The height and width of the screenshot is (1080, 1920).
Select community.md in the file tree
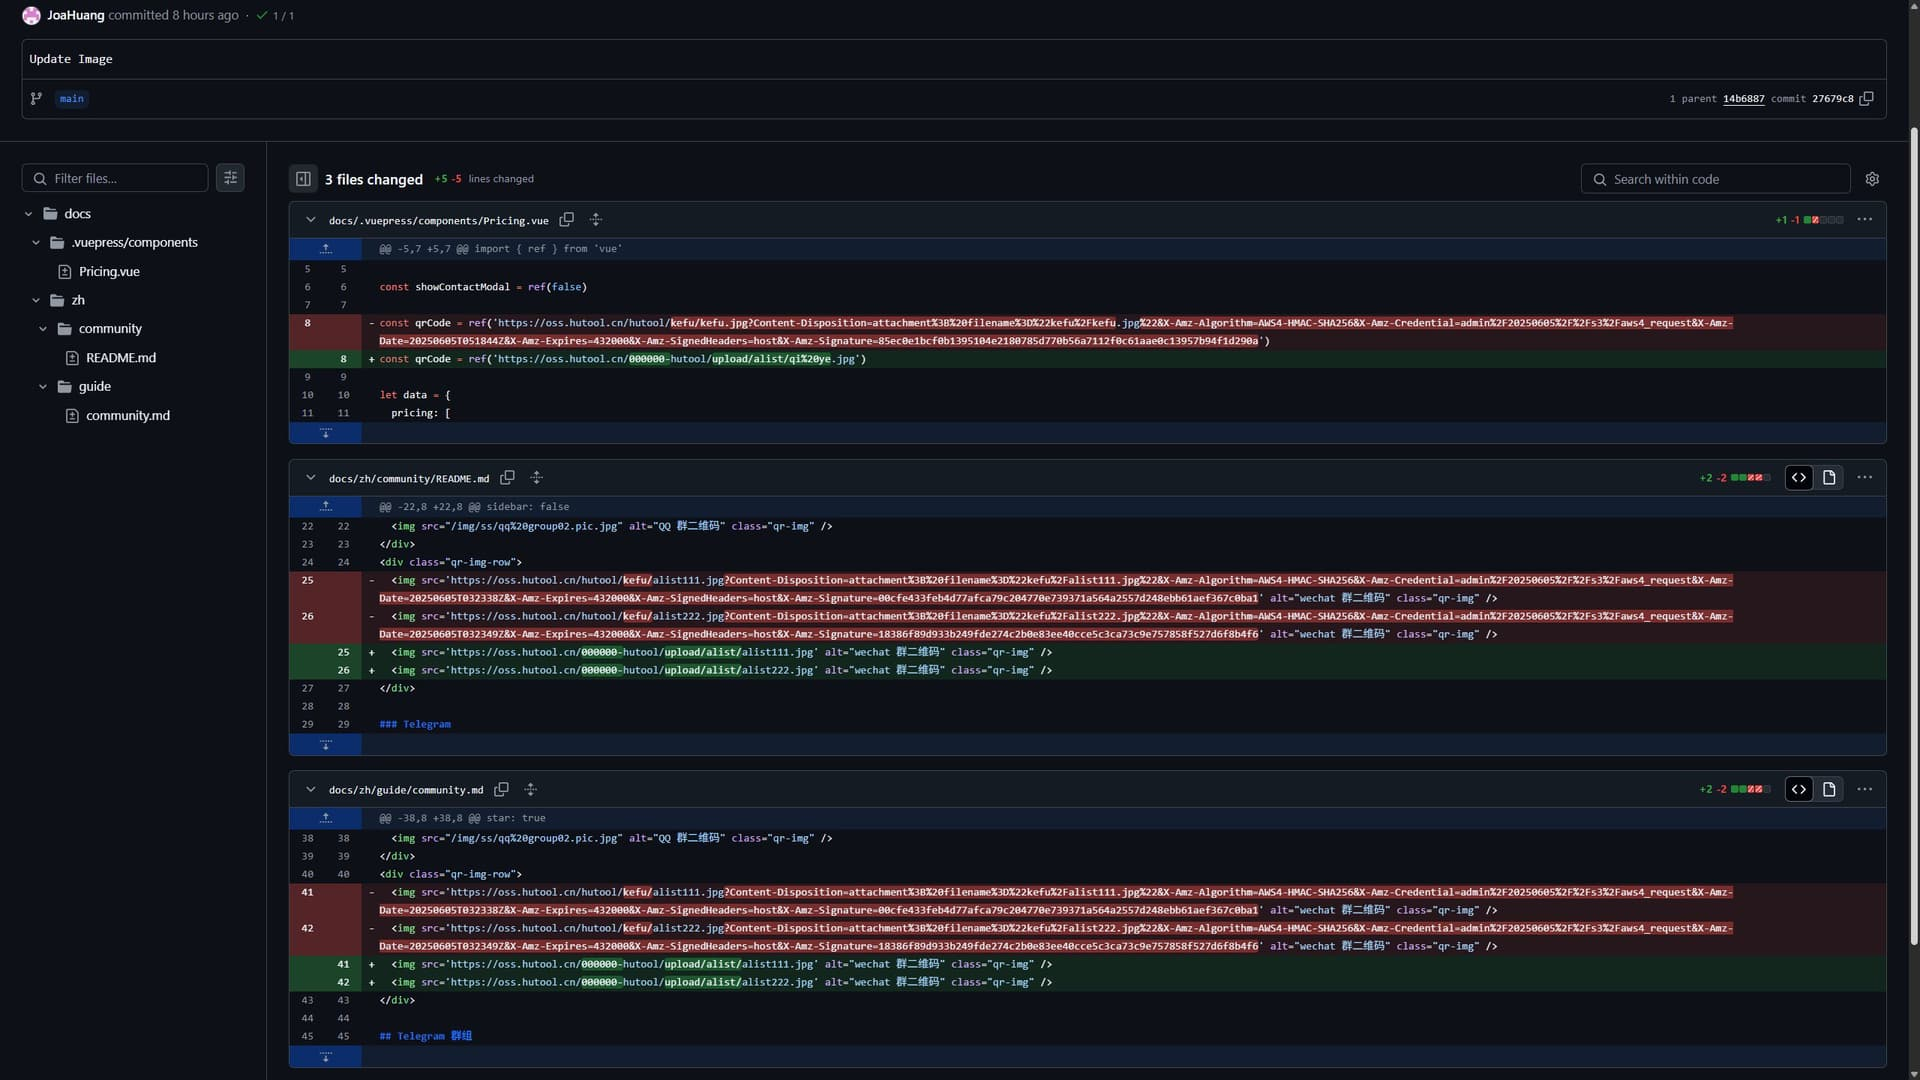click(x=127, y=416)
